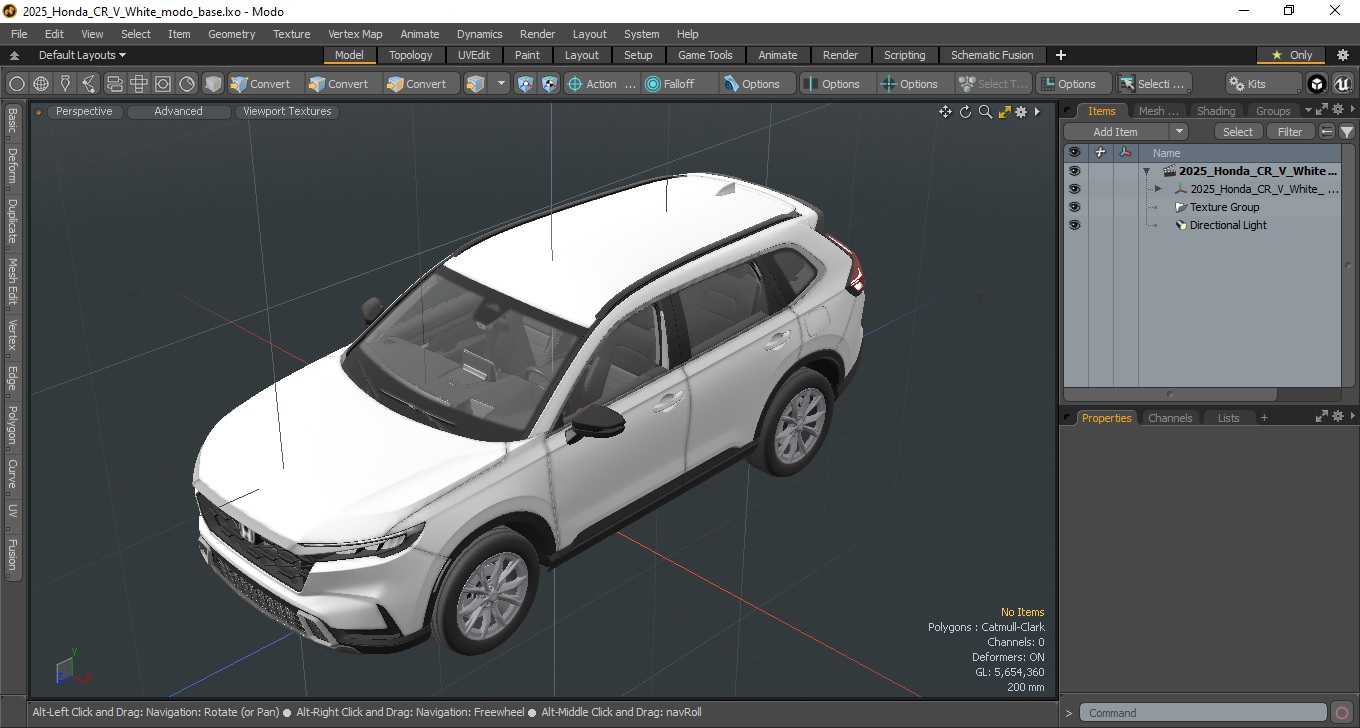The image size is (1360, 728).
Task: Click the first blue shield-shaped toolbar icon
Action: tap(525, 84)
